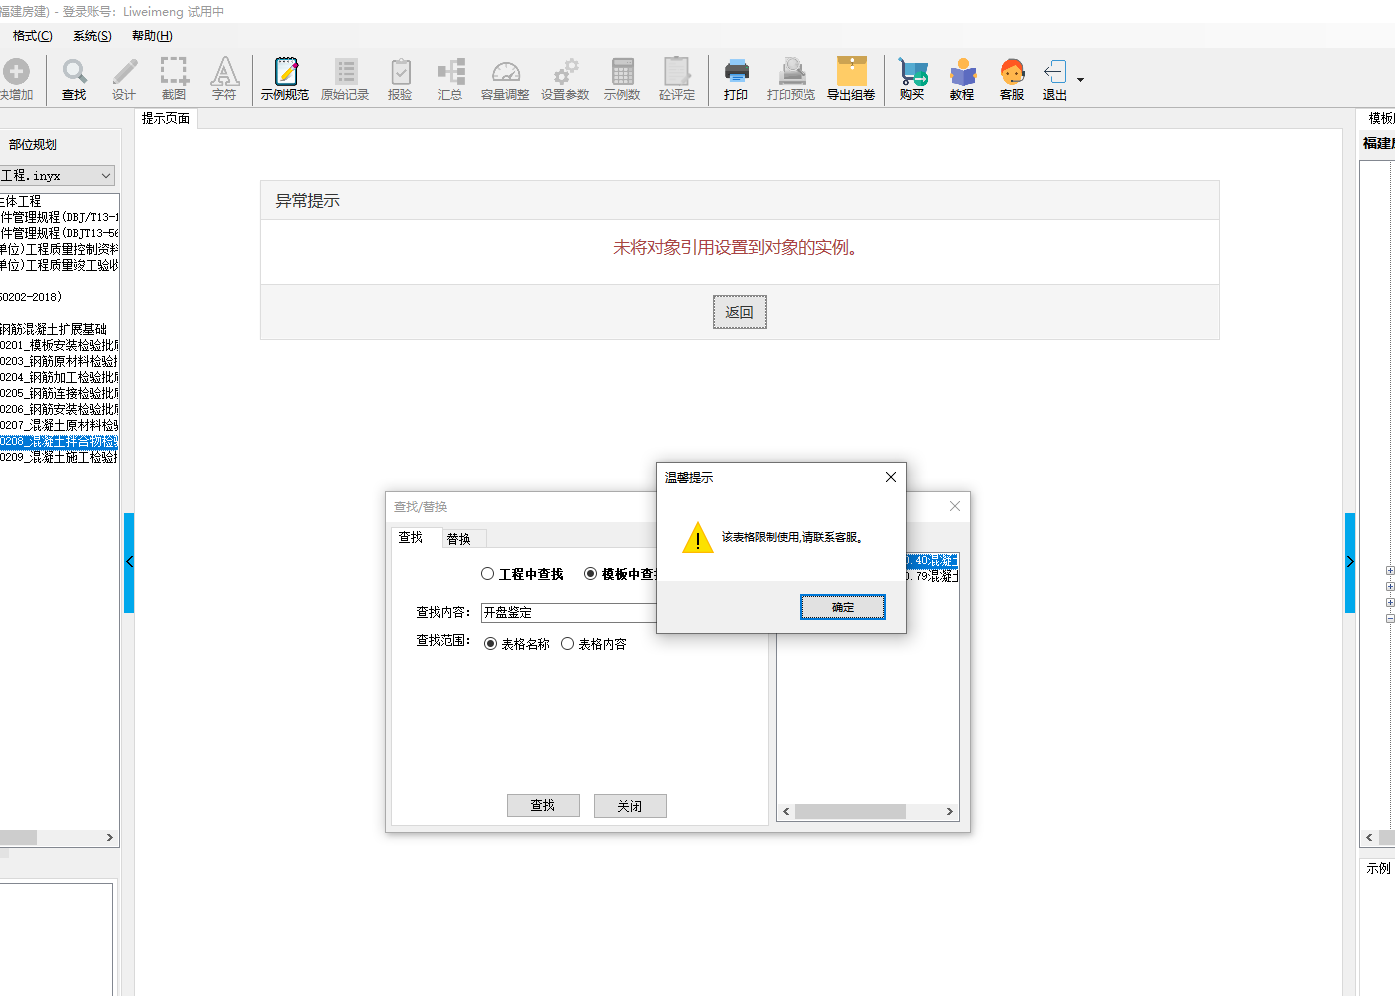The width and height of the screenshot is (1395, 996).
Task: Switch to the 替换 tab
Action: click(x=459, y=539)
